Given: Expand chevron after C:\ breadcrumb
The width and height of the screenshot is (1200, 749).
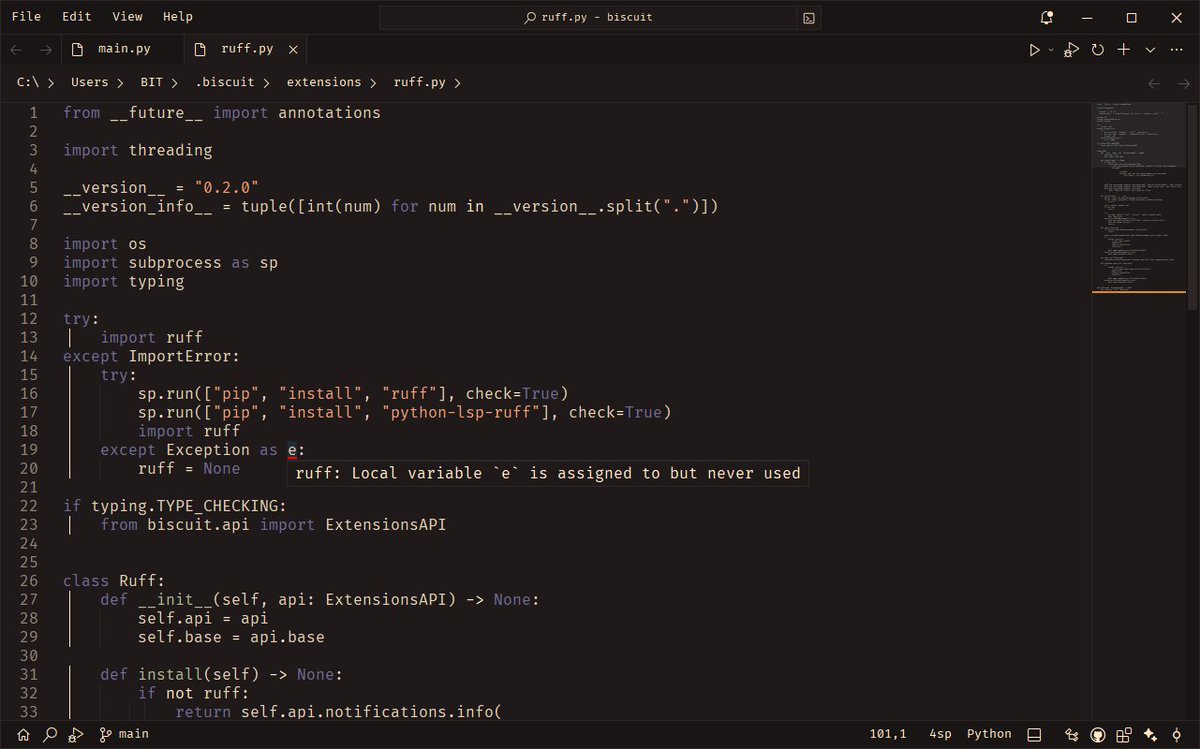Looking at the screenshot, I should click(51, 83).
